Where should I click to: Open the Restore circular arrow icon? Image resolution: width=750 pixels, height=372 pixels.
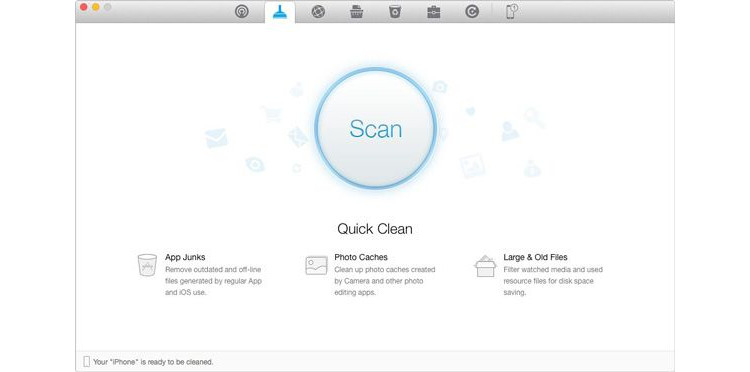pyautogui.click(x=472, y=11)
